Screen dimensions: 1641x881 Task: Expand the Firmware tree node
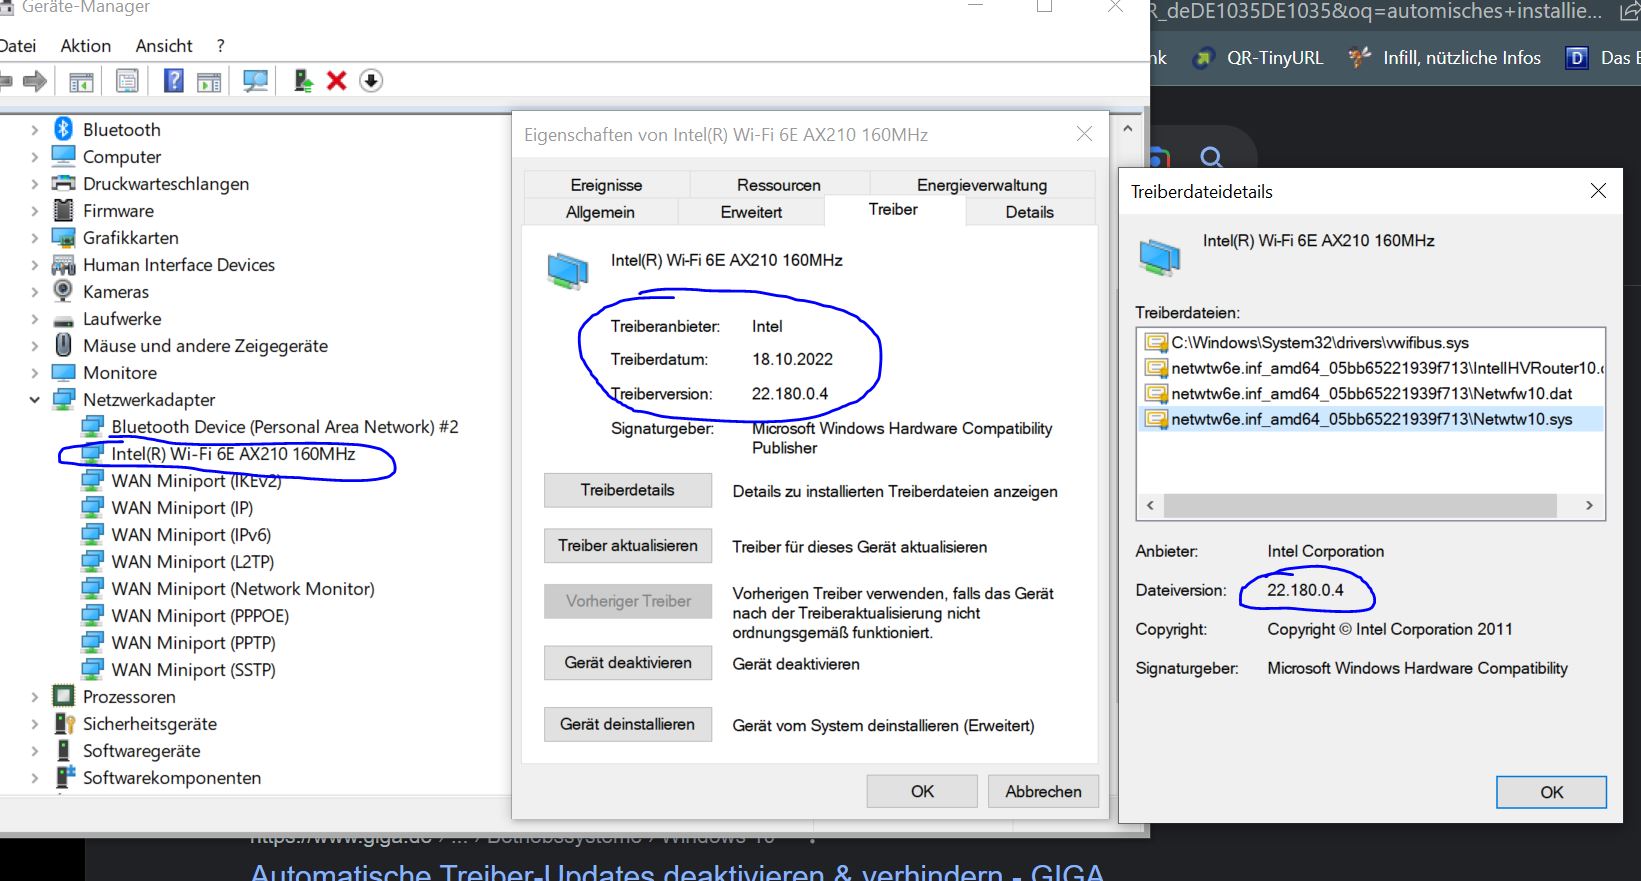[x=34, y=211]
